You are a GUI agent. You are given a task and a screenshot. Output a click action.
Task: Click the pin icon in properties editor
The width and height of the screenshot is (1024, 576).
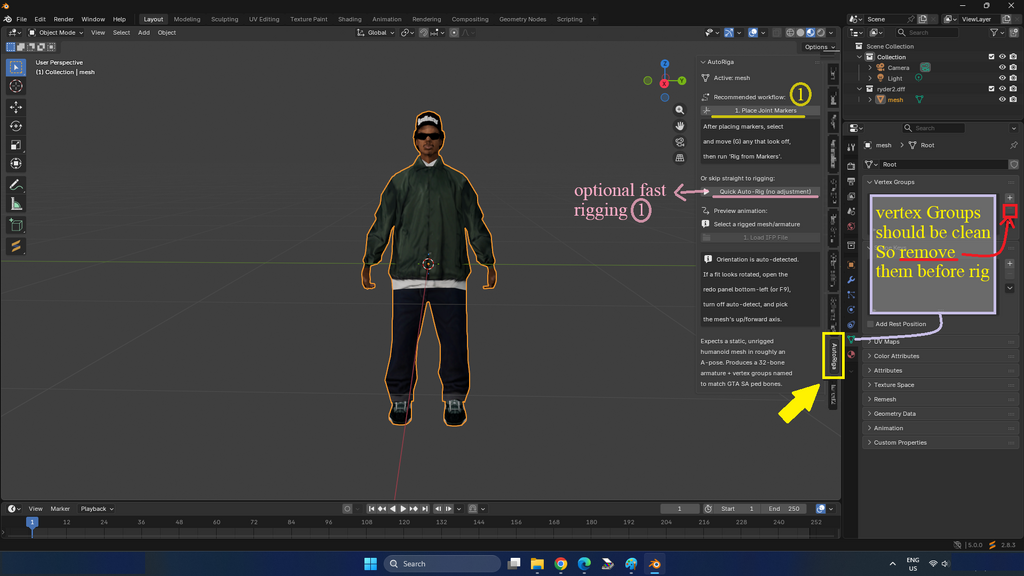pyautogui.click(x=1014, y=145)
